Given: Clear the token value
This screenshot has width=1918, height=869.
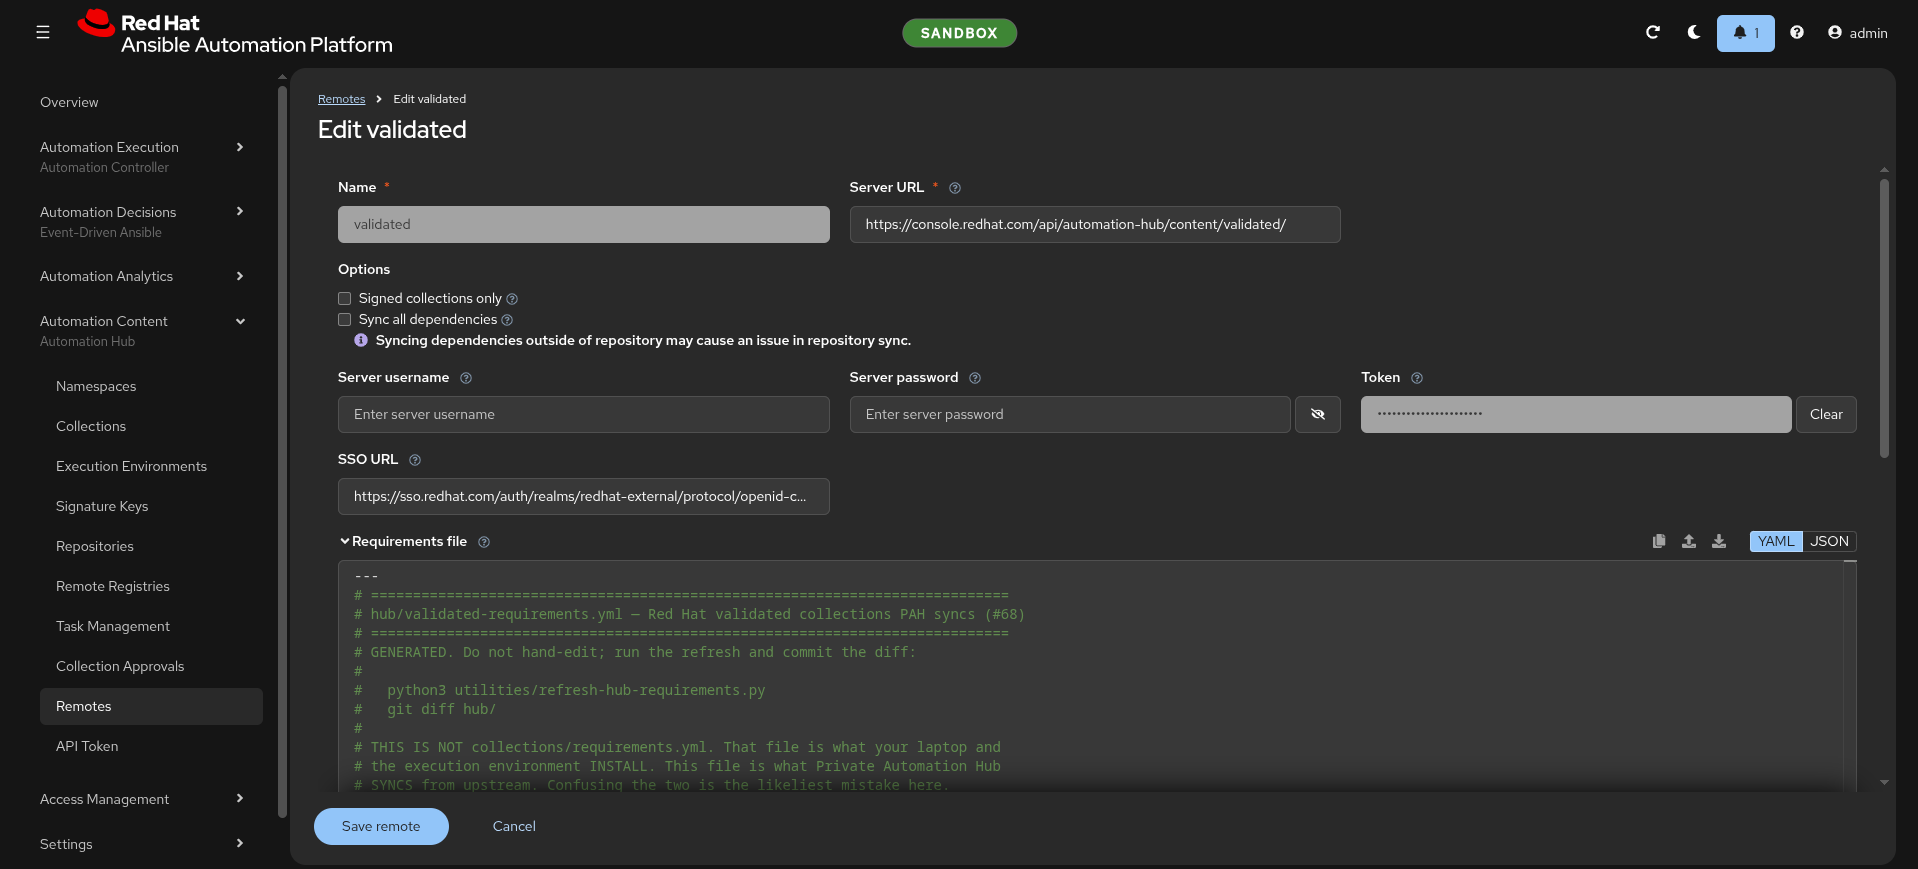Looking at the screenshot, I should click(x=1826, y=414).
